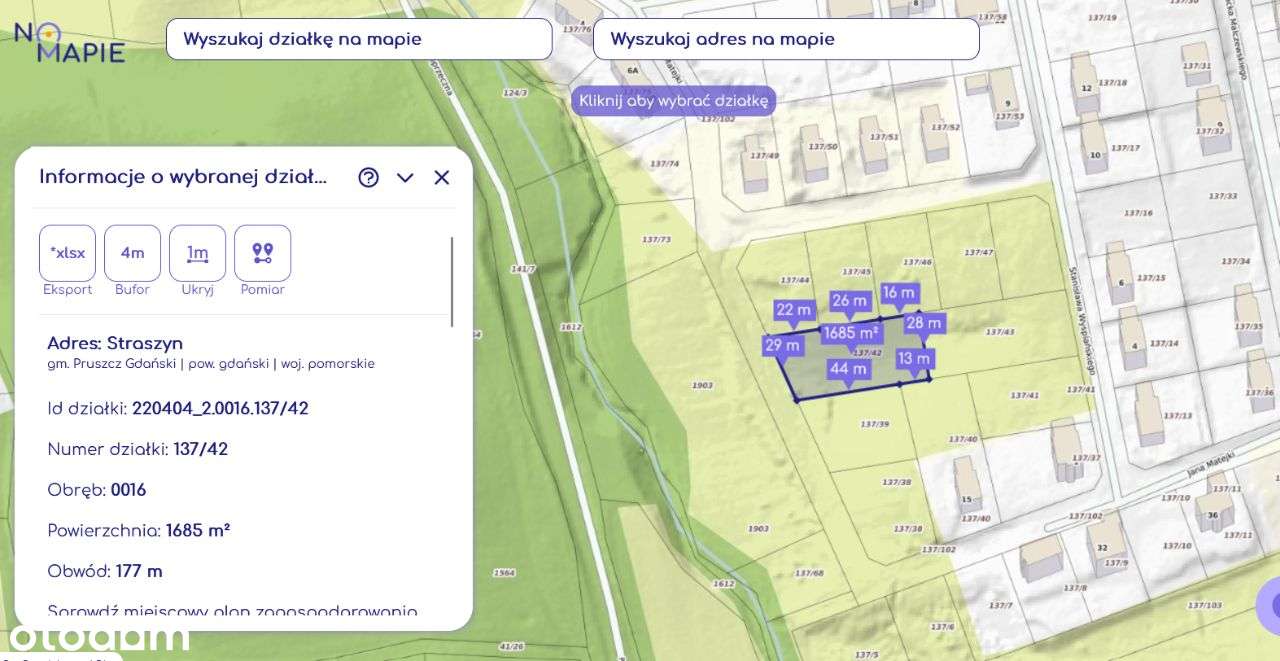Click the 29 m dimension label
This screenshot has width=1280, height=661.
[x=783, y=345]
